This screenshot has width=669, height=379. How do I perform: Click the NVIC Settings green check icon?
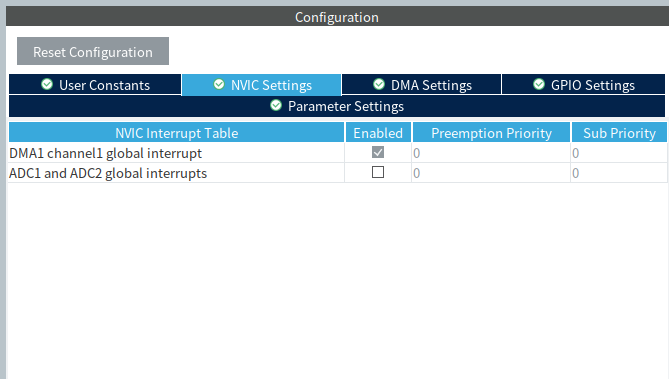tap(219, 84)
